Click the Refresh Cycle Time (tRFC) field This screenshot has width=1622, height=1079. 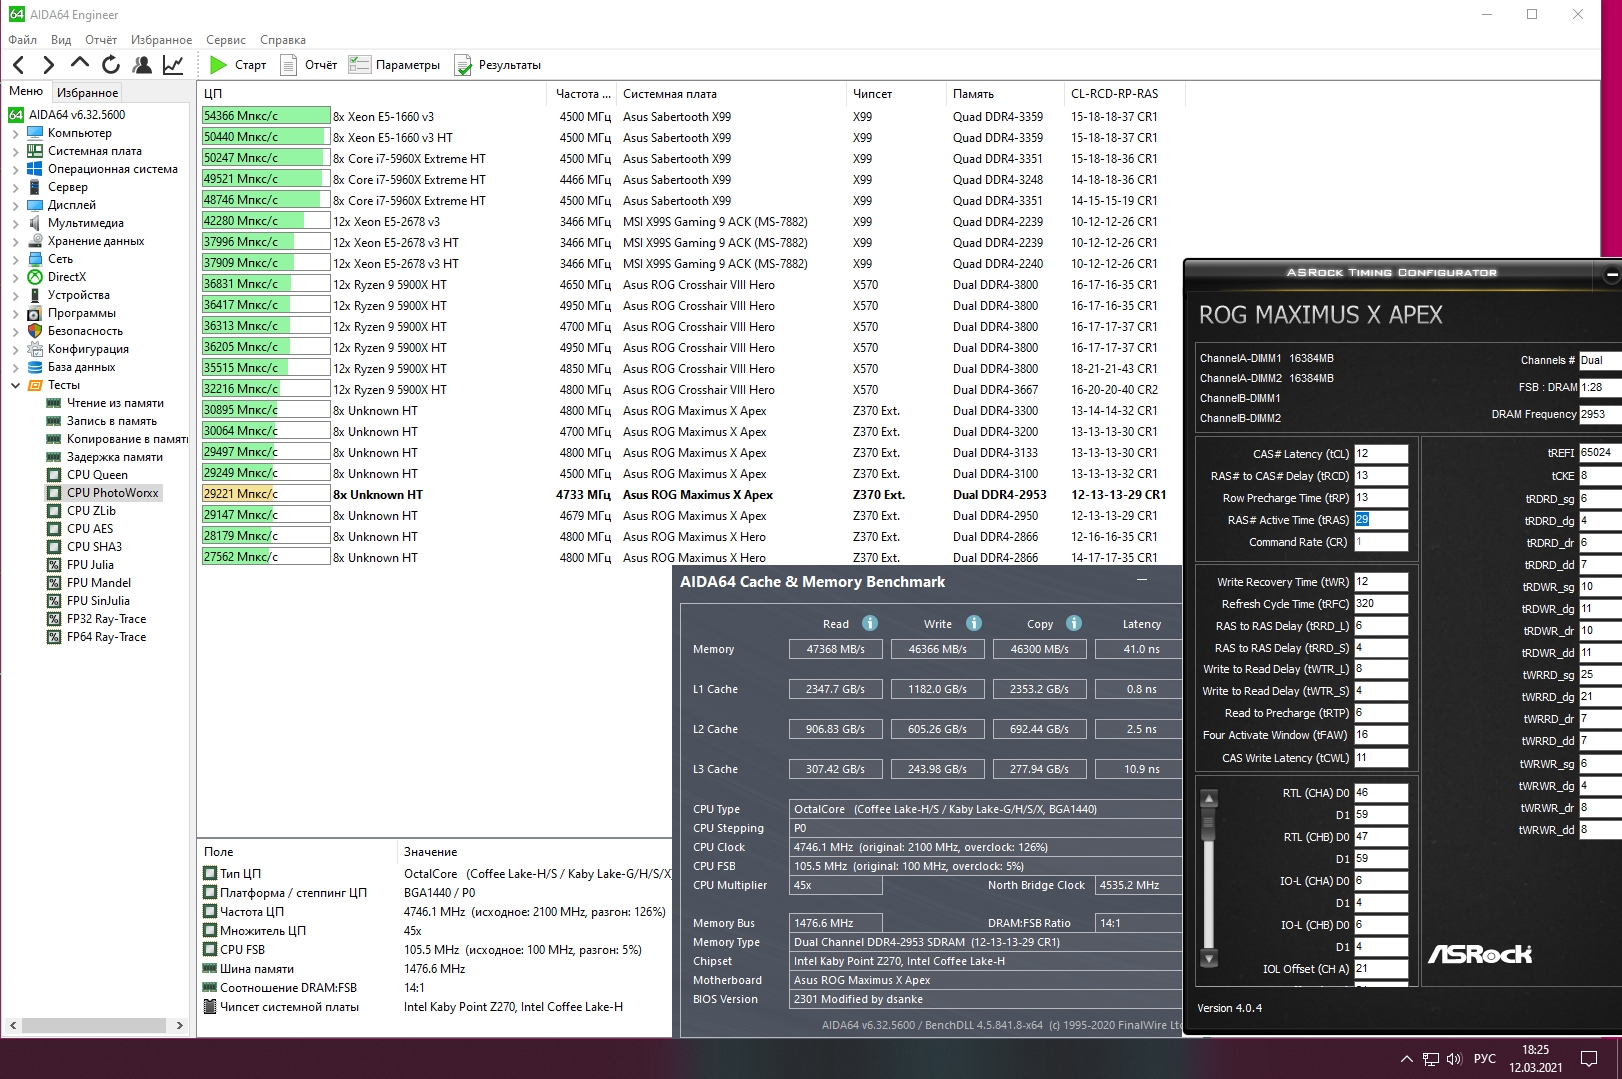click(x=1381, y=604)
